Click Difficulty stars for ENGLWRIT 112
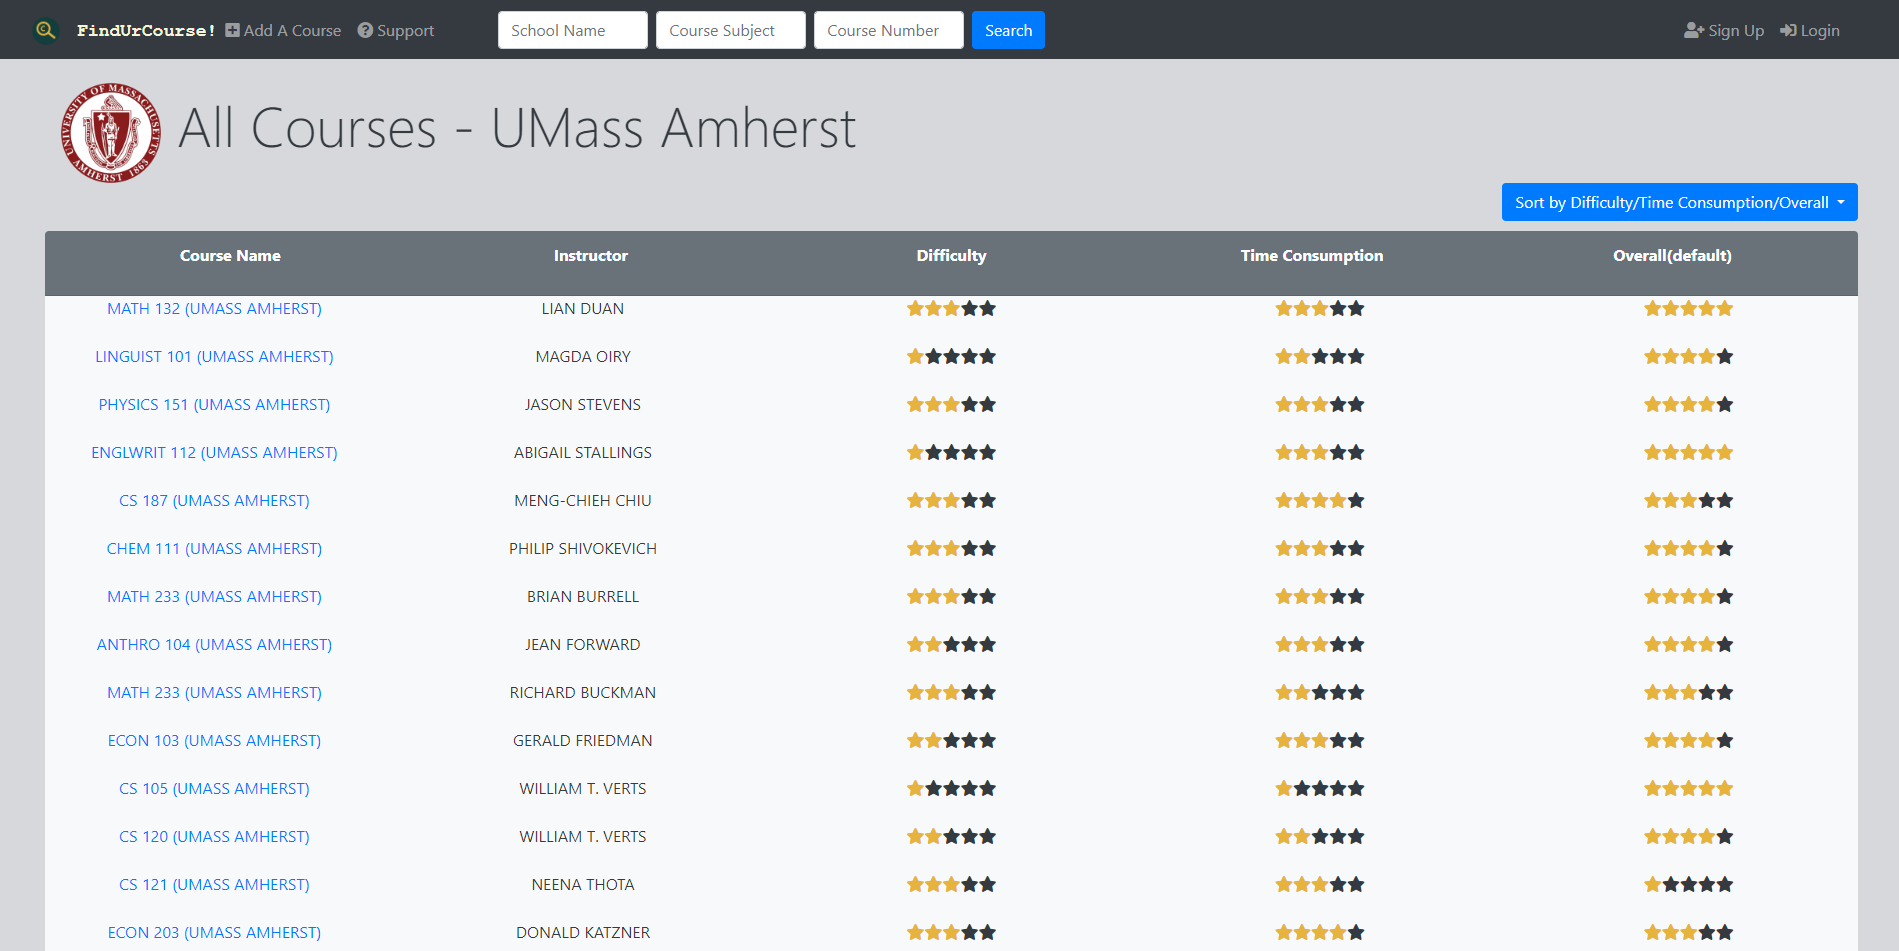Image resolution: width=1899 pixels, height=951 pixels. (x=951, y=453)
